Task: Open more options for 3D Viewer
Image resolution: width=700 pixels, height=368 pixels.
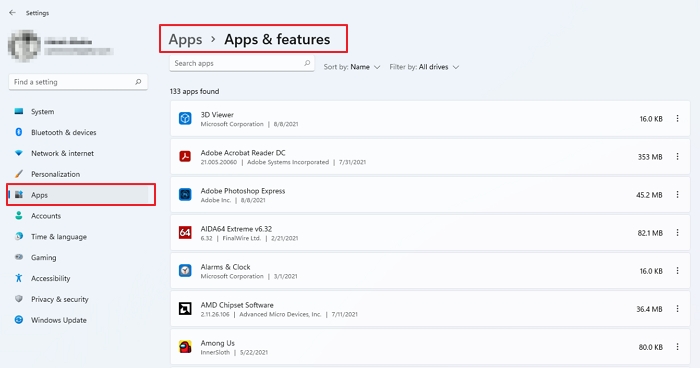Action: pos(677,118)
